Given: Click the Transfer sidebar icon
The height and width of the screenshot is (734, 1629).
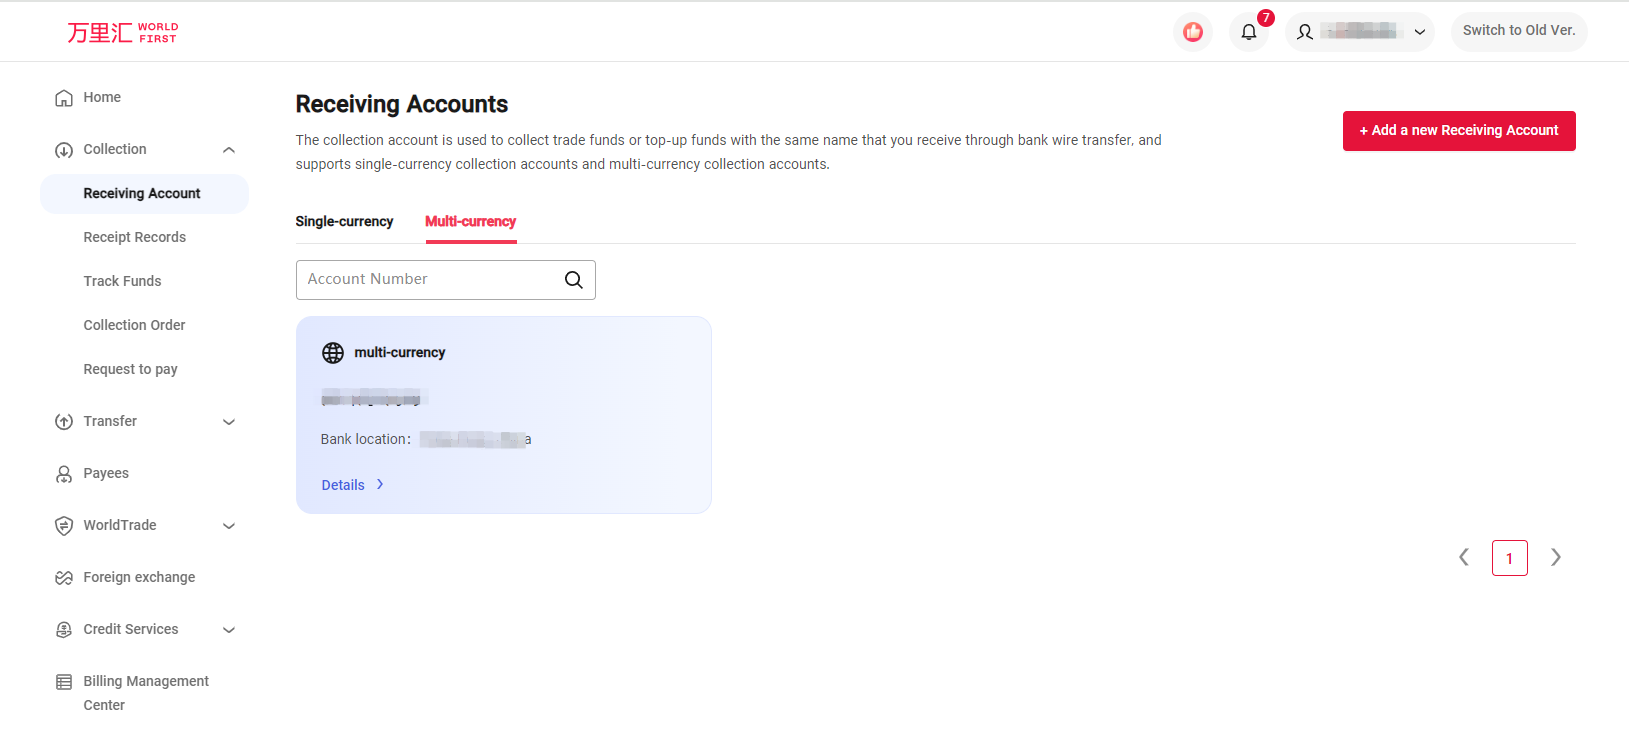Looking at the screenshot, I should click(x=64, y=422).
